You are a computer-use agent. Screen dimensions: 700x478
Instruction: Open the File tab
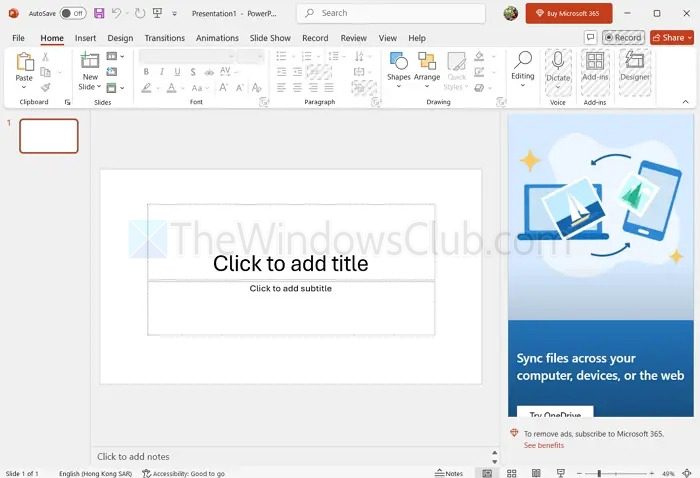coord(18,38)
